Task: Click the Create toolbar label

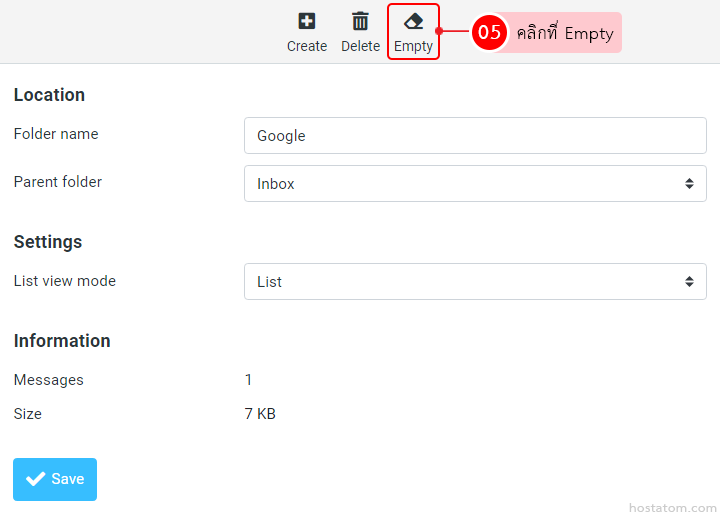Action: [307, 46]
